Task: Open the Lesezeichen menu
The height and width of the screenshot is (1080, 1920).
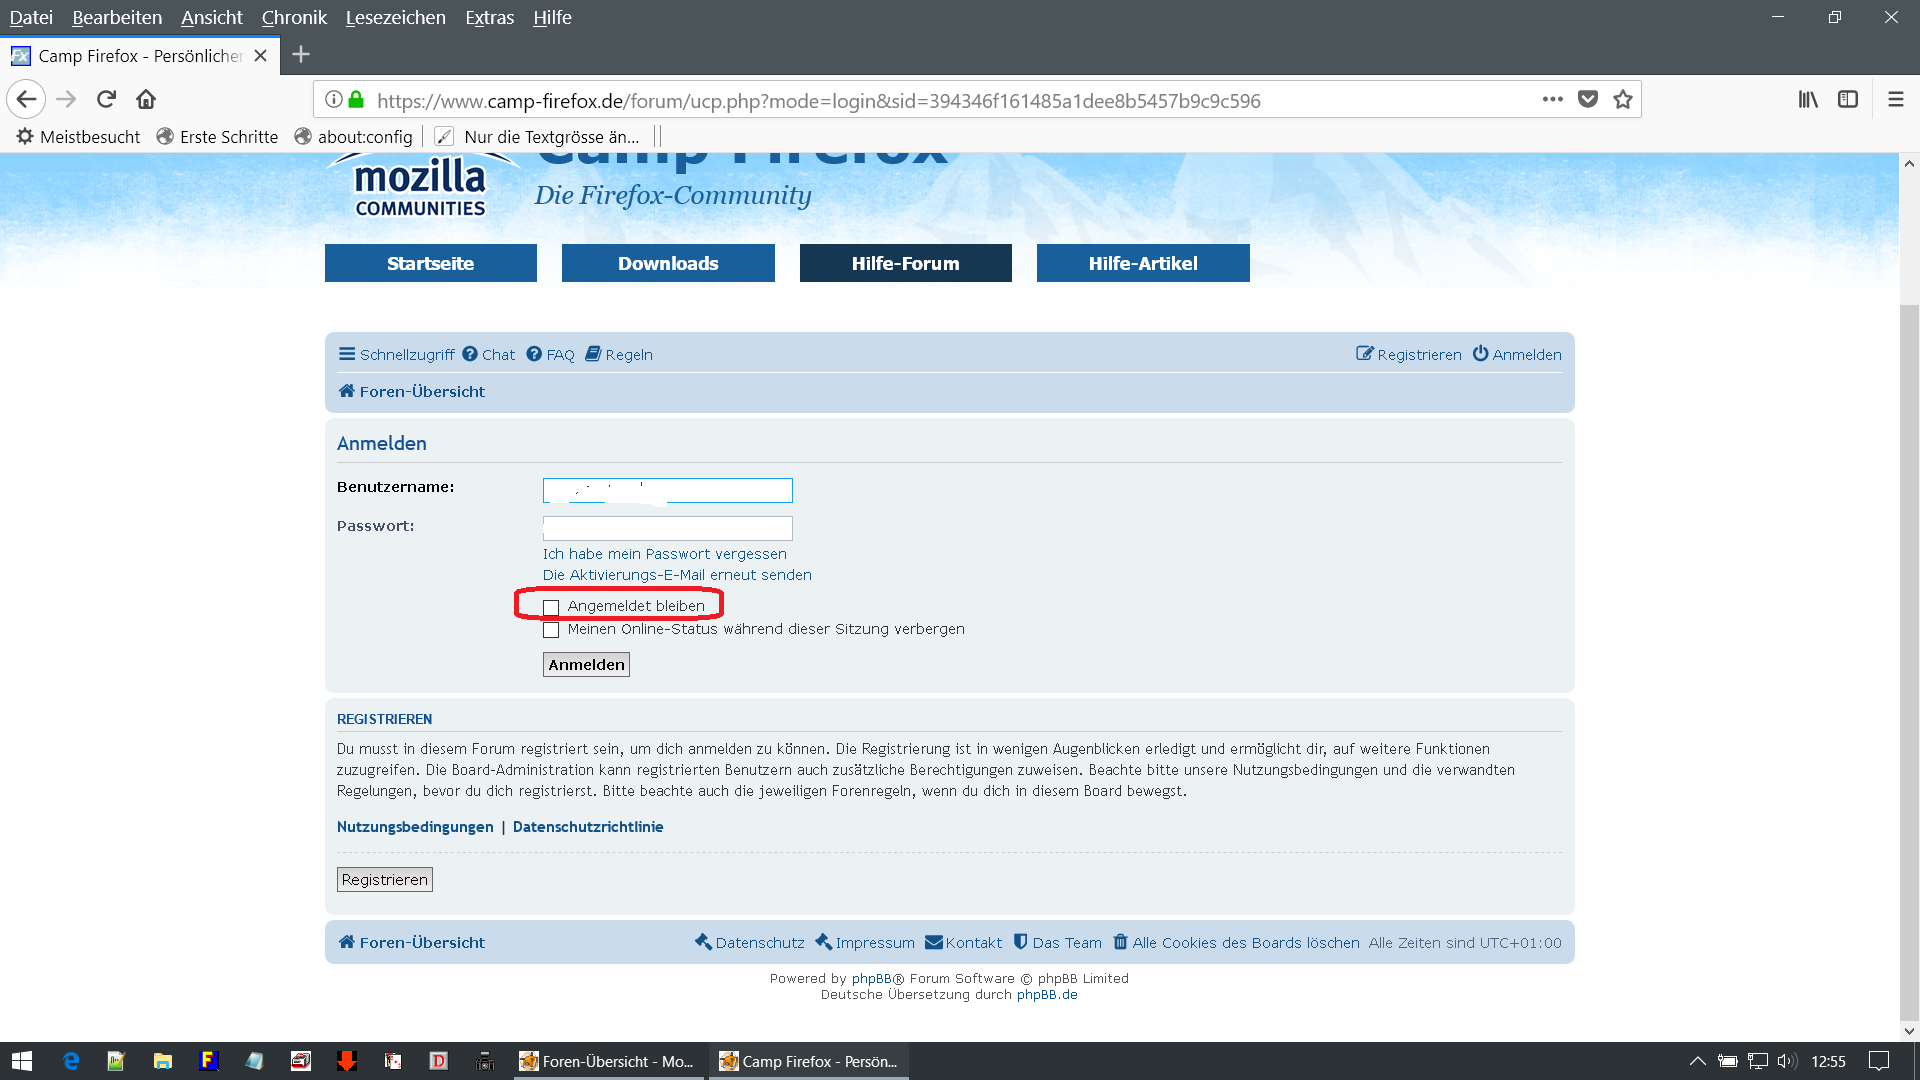Action: 395,17
